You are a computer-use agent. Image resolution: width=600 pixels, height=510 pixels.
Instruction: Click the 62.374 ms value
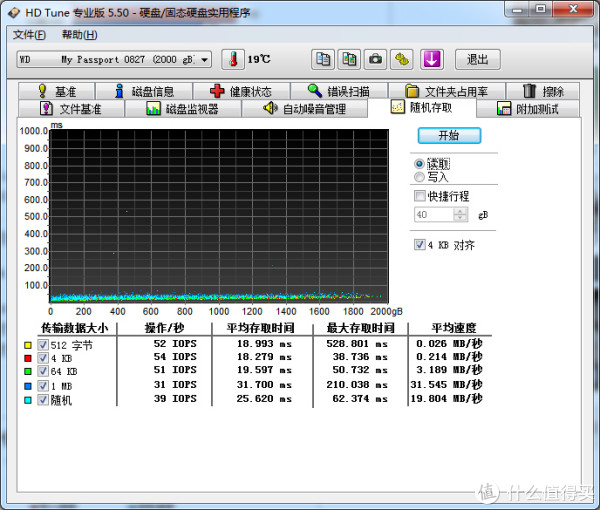[x=360, y=398]
